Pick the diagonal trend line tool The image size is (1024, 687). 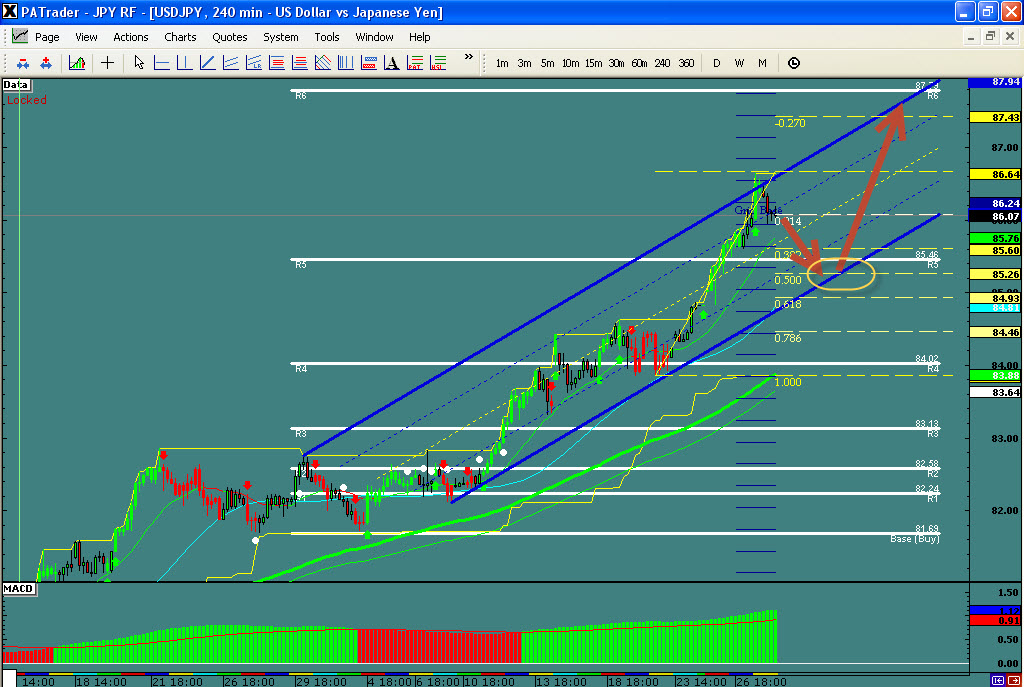[207, 63]
